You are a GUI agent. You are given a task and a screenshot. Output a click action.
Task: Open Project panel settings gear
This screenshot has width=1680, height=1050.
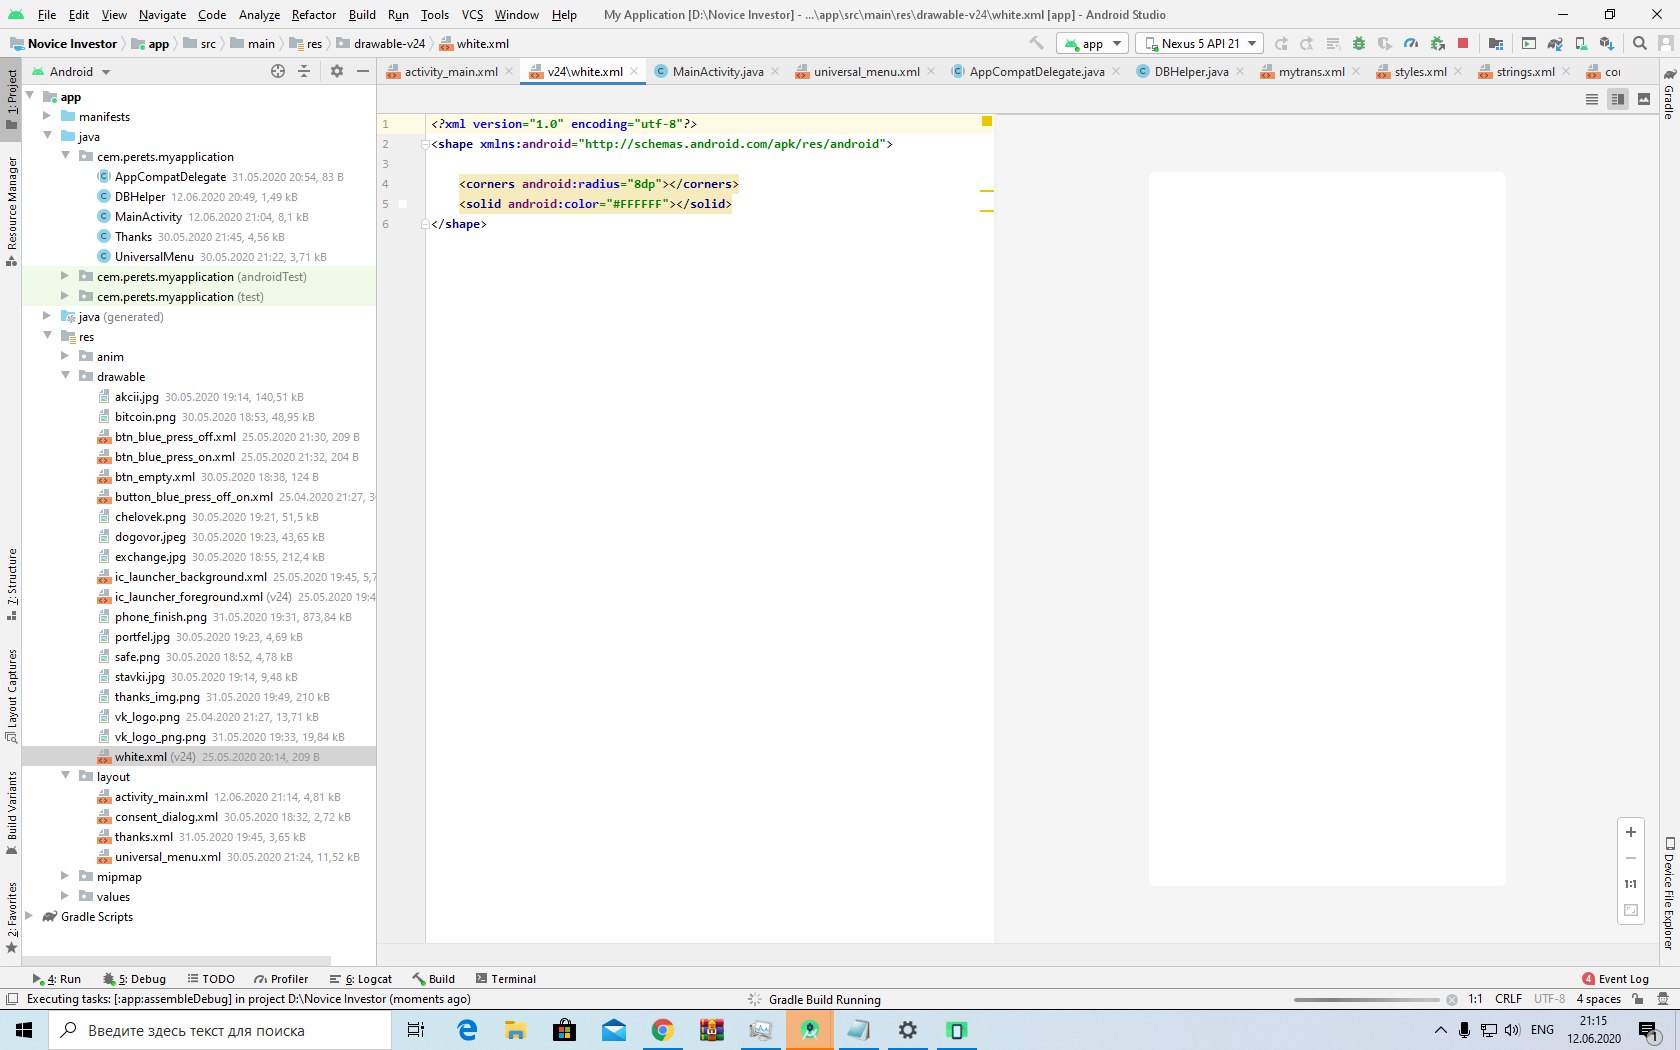pos(337,72)
